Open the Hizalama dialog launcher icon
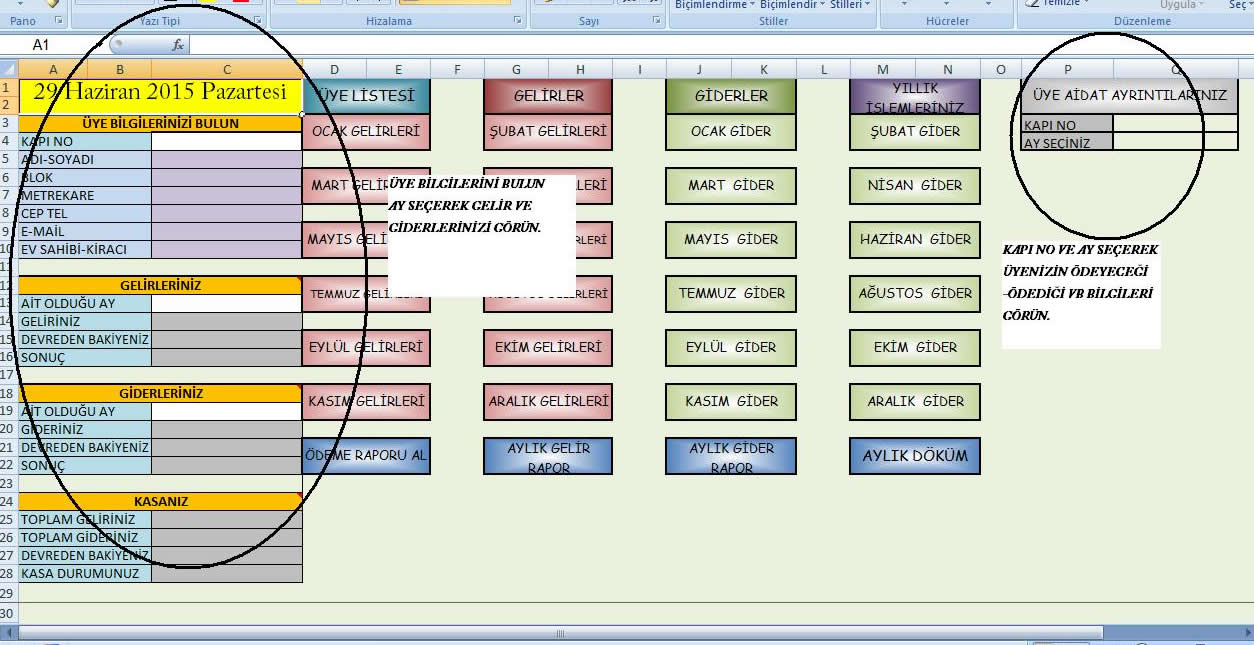Image resolution: width=1254 pixels, height=645 pixels. pyautogui.click(x=518, y=19)
